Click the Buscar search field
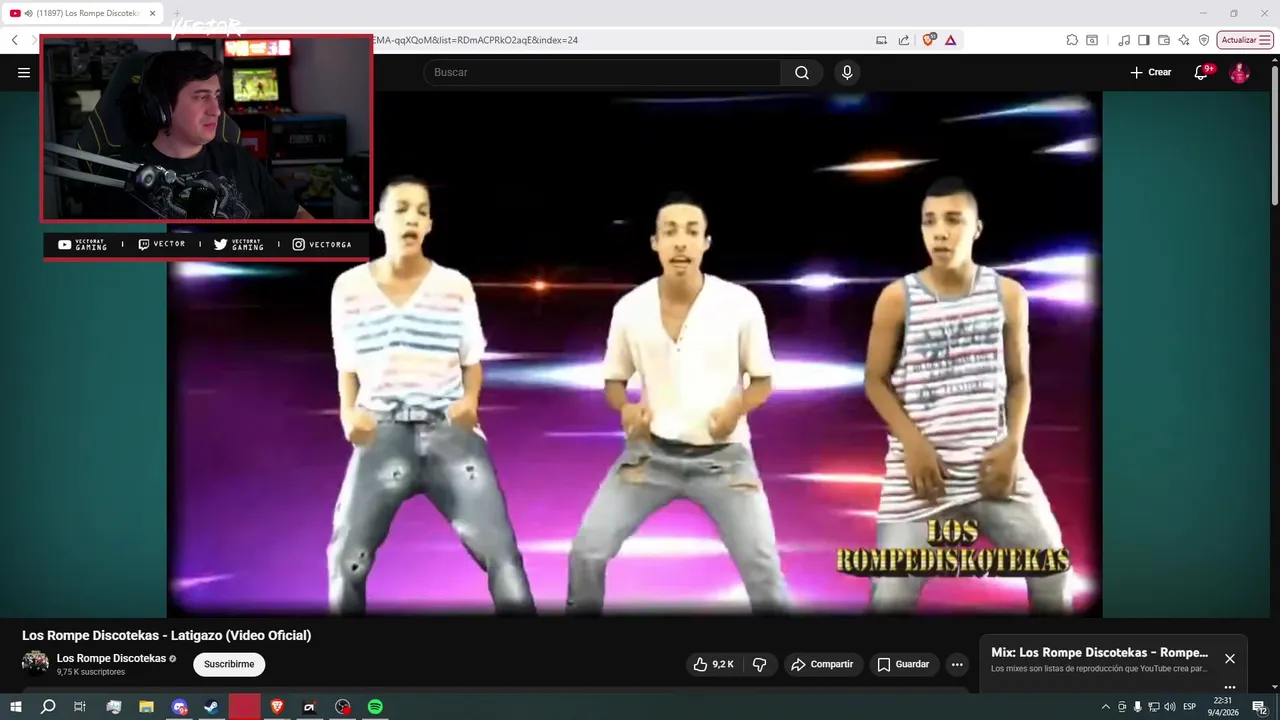Screen dimensions: 1280x720 tap(602, 72)
